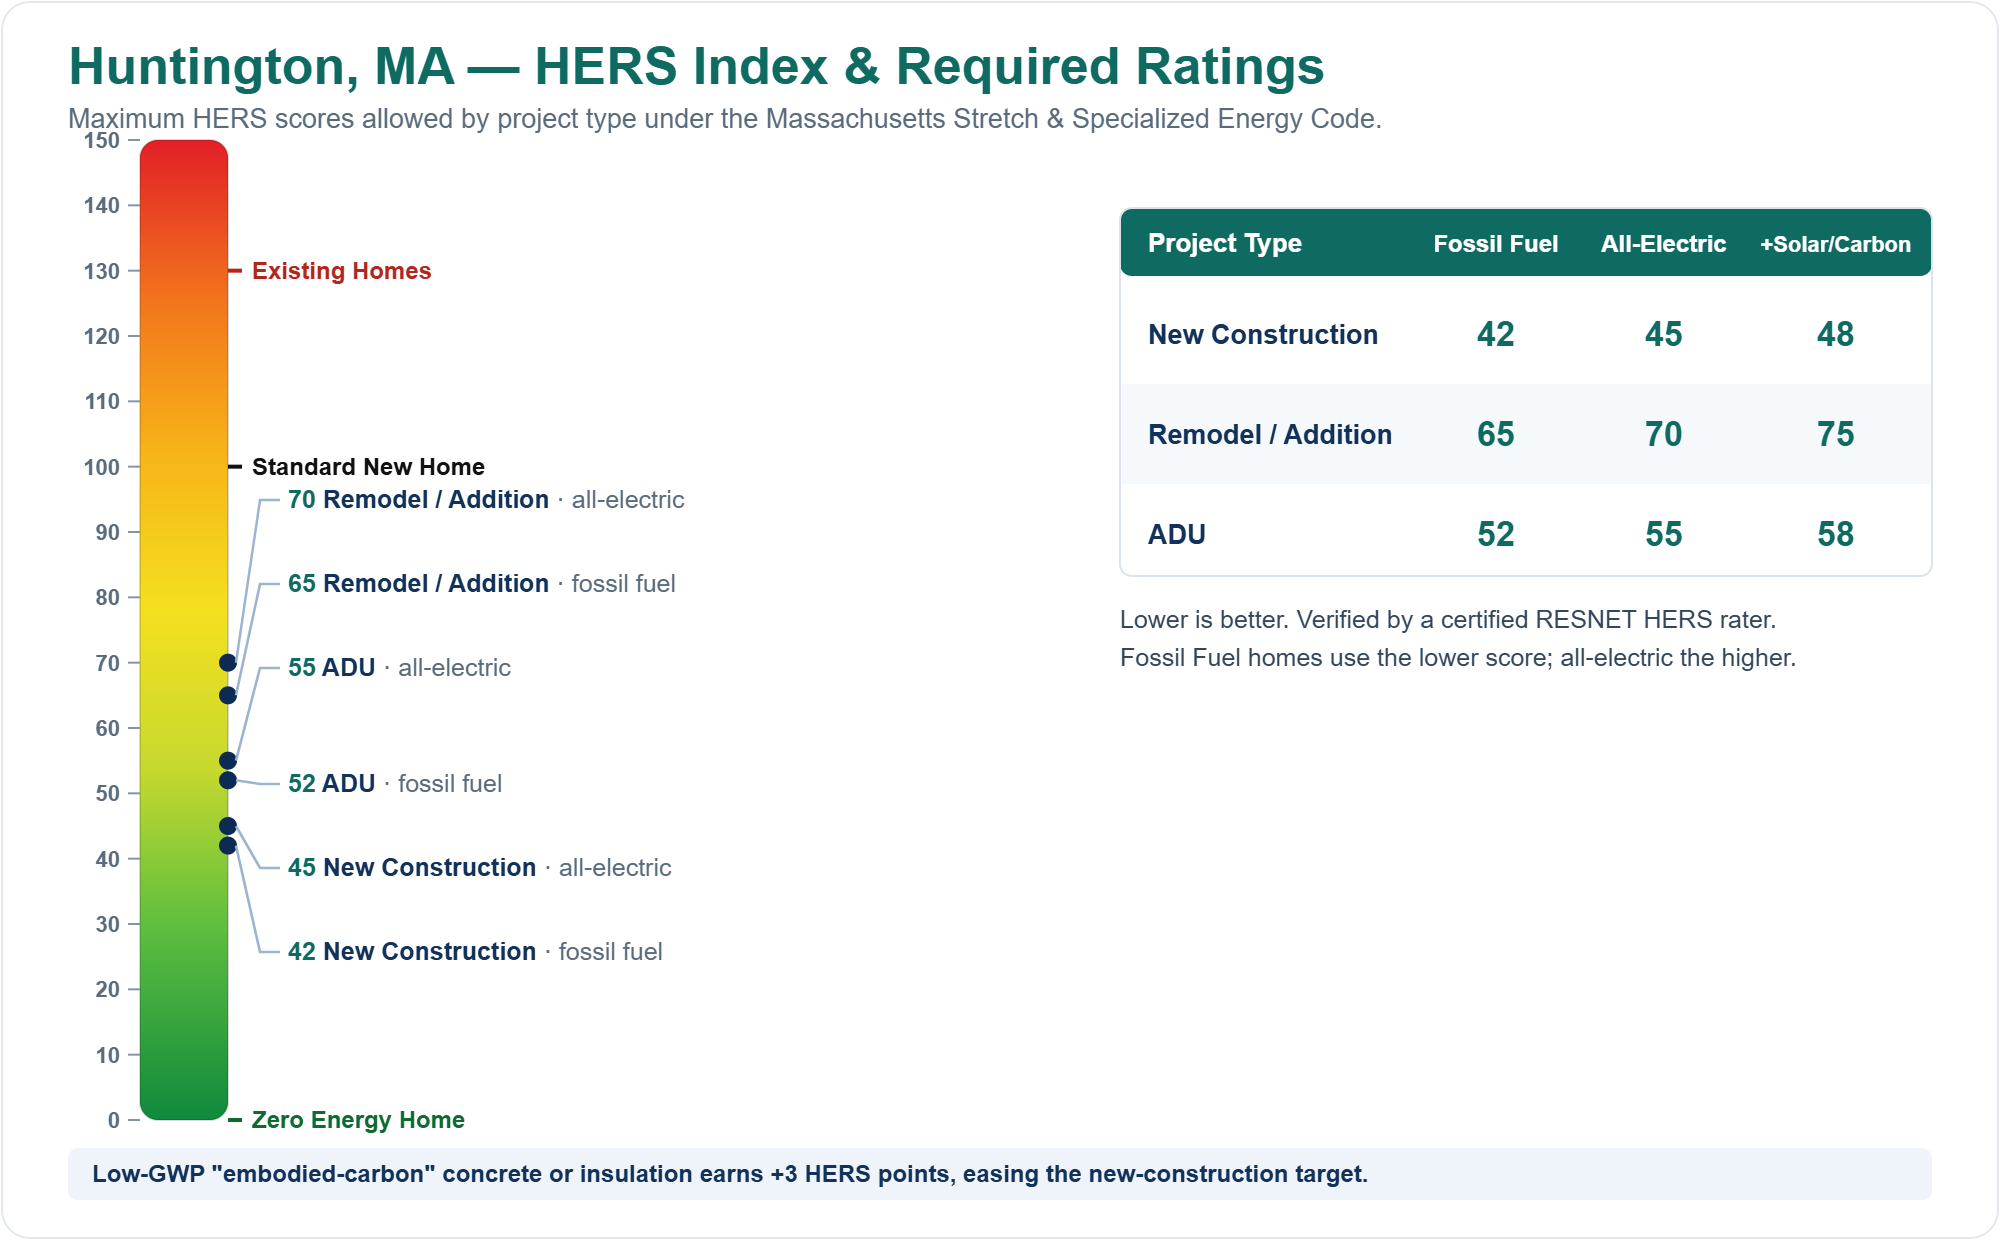
Task: Click the 'Remodel / Addition' row label in table
Action: pos(1270,434)
